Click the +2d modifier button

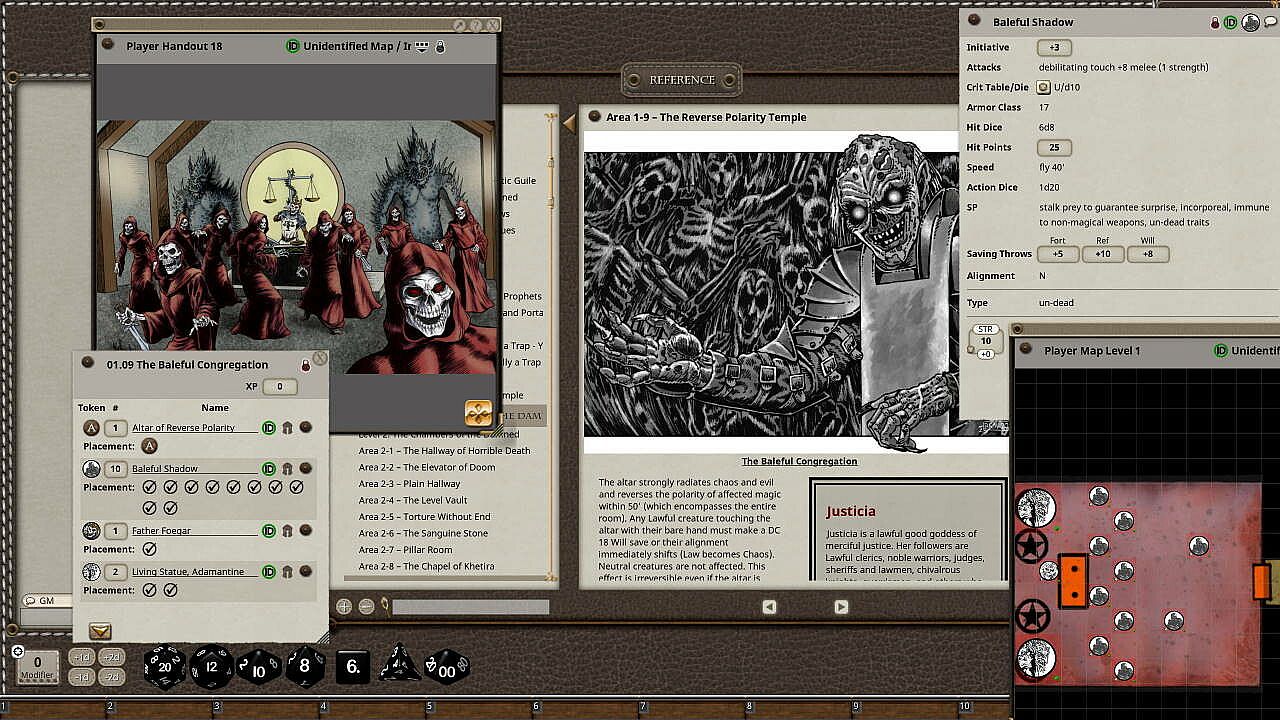[x=112, y=657]
